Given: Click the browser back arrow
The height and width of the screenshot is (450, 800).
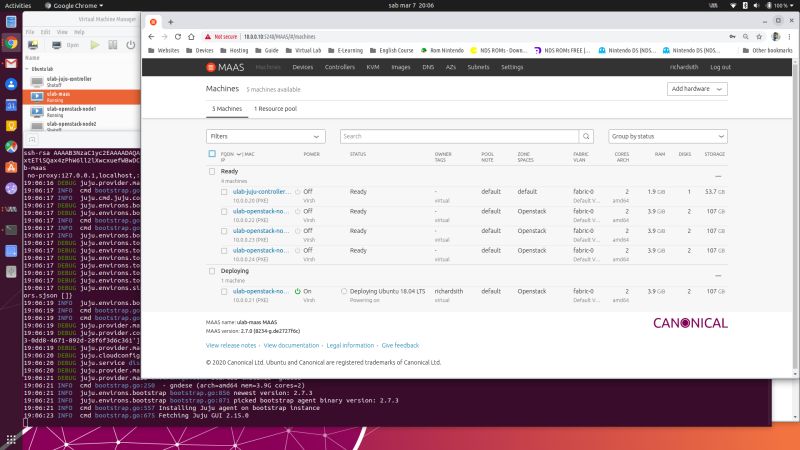Looking at the screenshot, I should point(151,37).
